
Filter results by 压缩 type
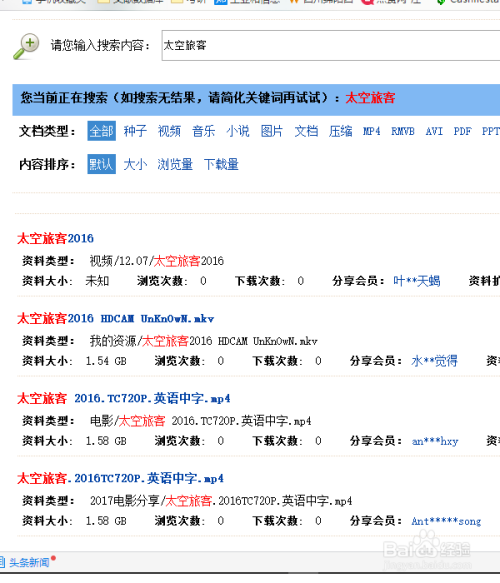point(340,131)
